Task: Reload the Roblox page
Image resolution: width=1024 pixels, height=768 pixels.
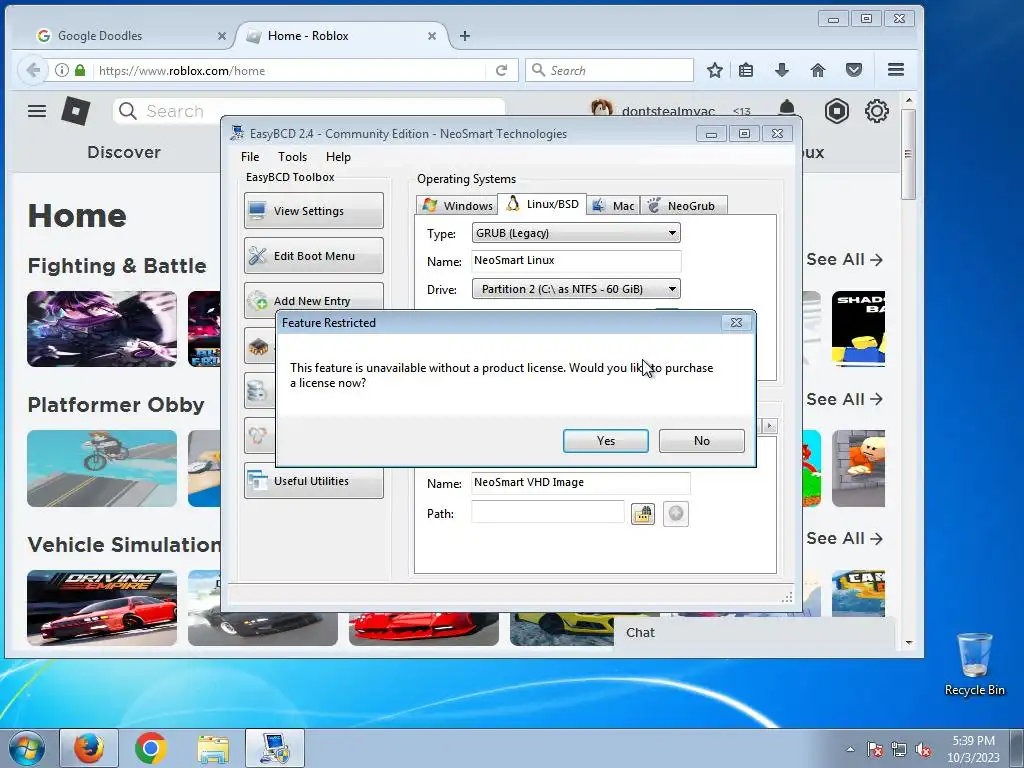Action: (502, 71)
